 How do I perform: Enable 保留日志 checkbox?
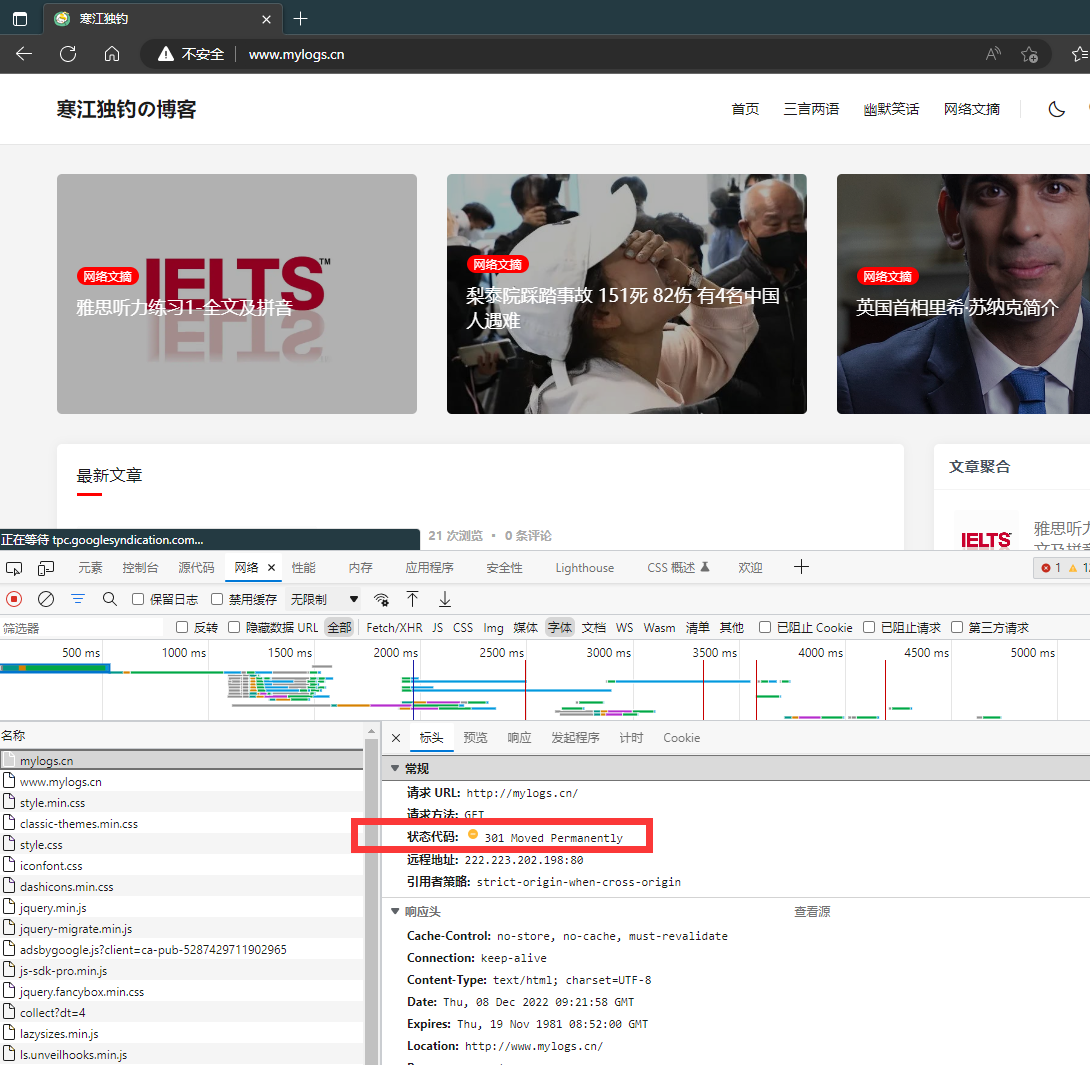138,599
